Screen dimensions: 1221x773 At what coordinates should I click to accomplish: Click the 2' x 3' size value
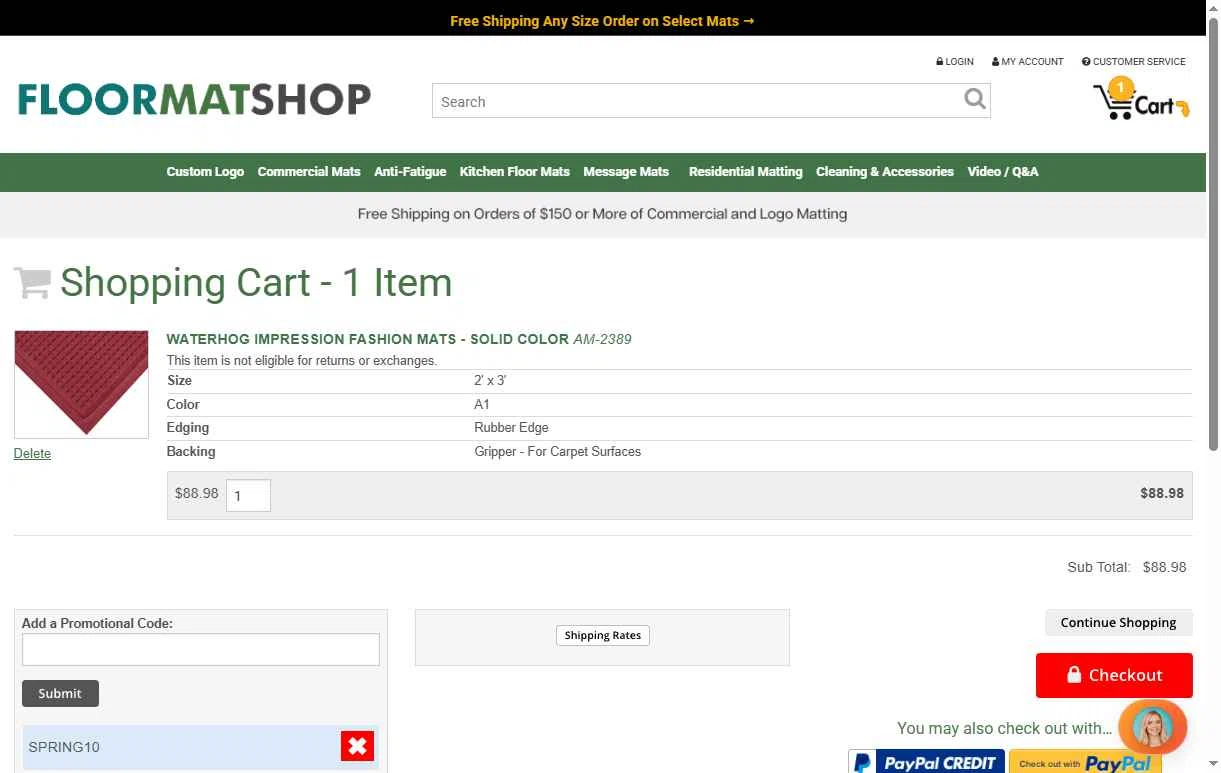490,381
